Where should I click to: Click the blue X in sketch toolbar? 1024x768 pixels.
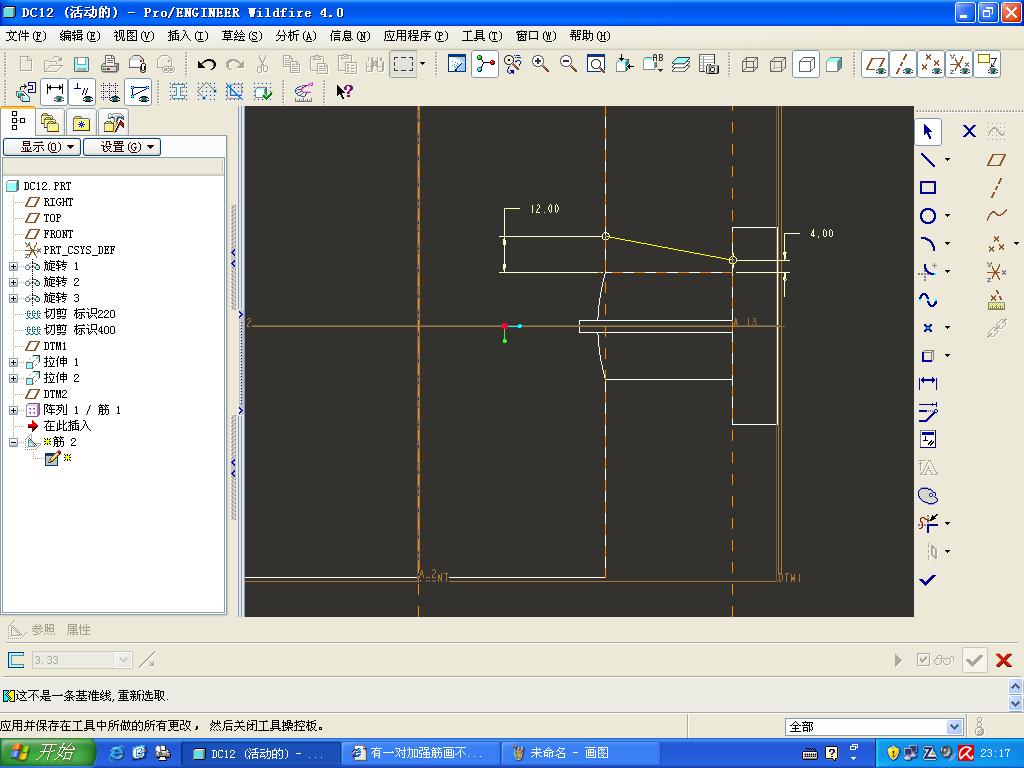pos(969,131)
